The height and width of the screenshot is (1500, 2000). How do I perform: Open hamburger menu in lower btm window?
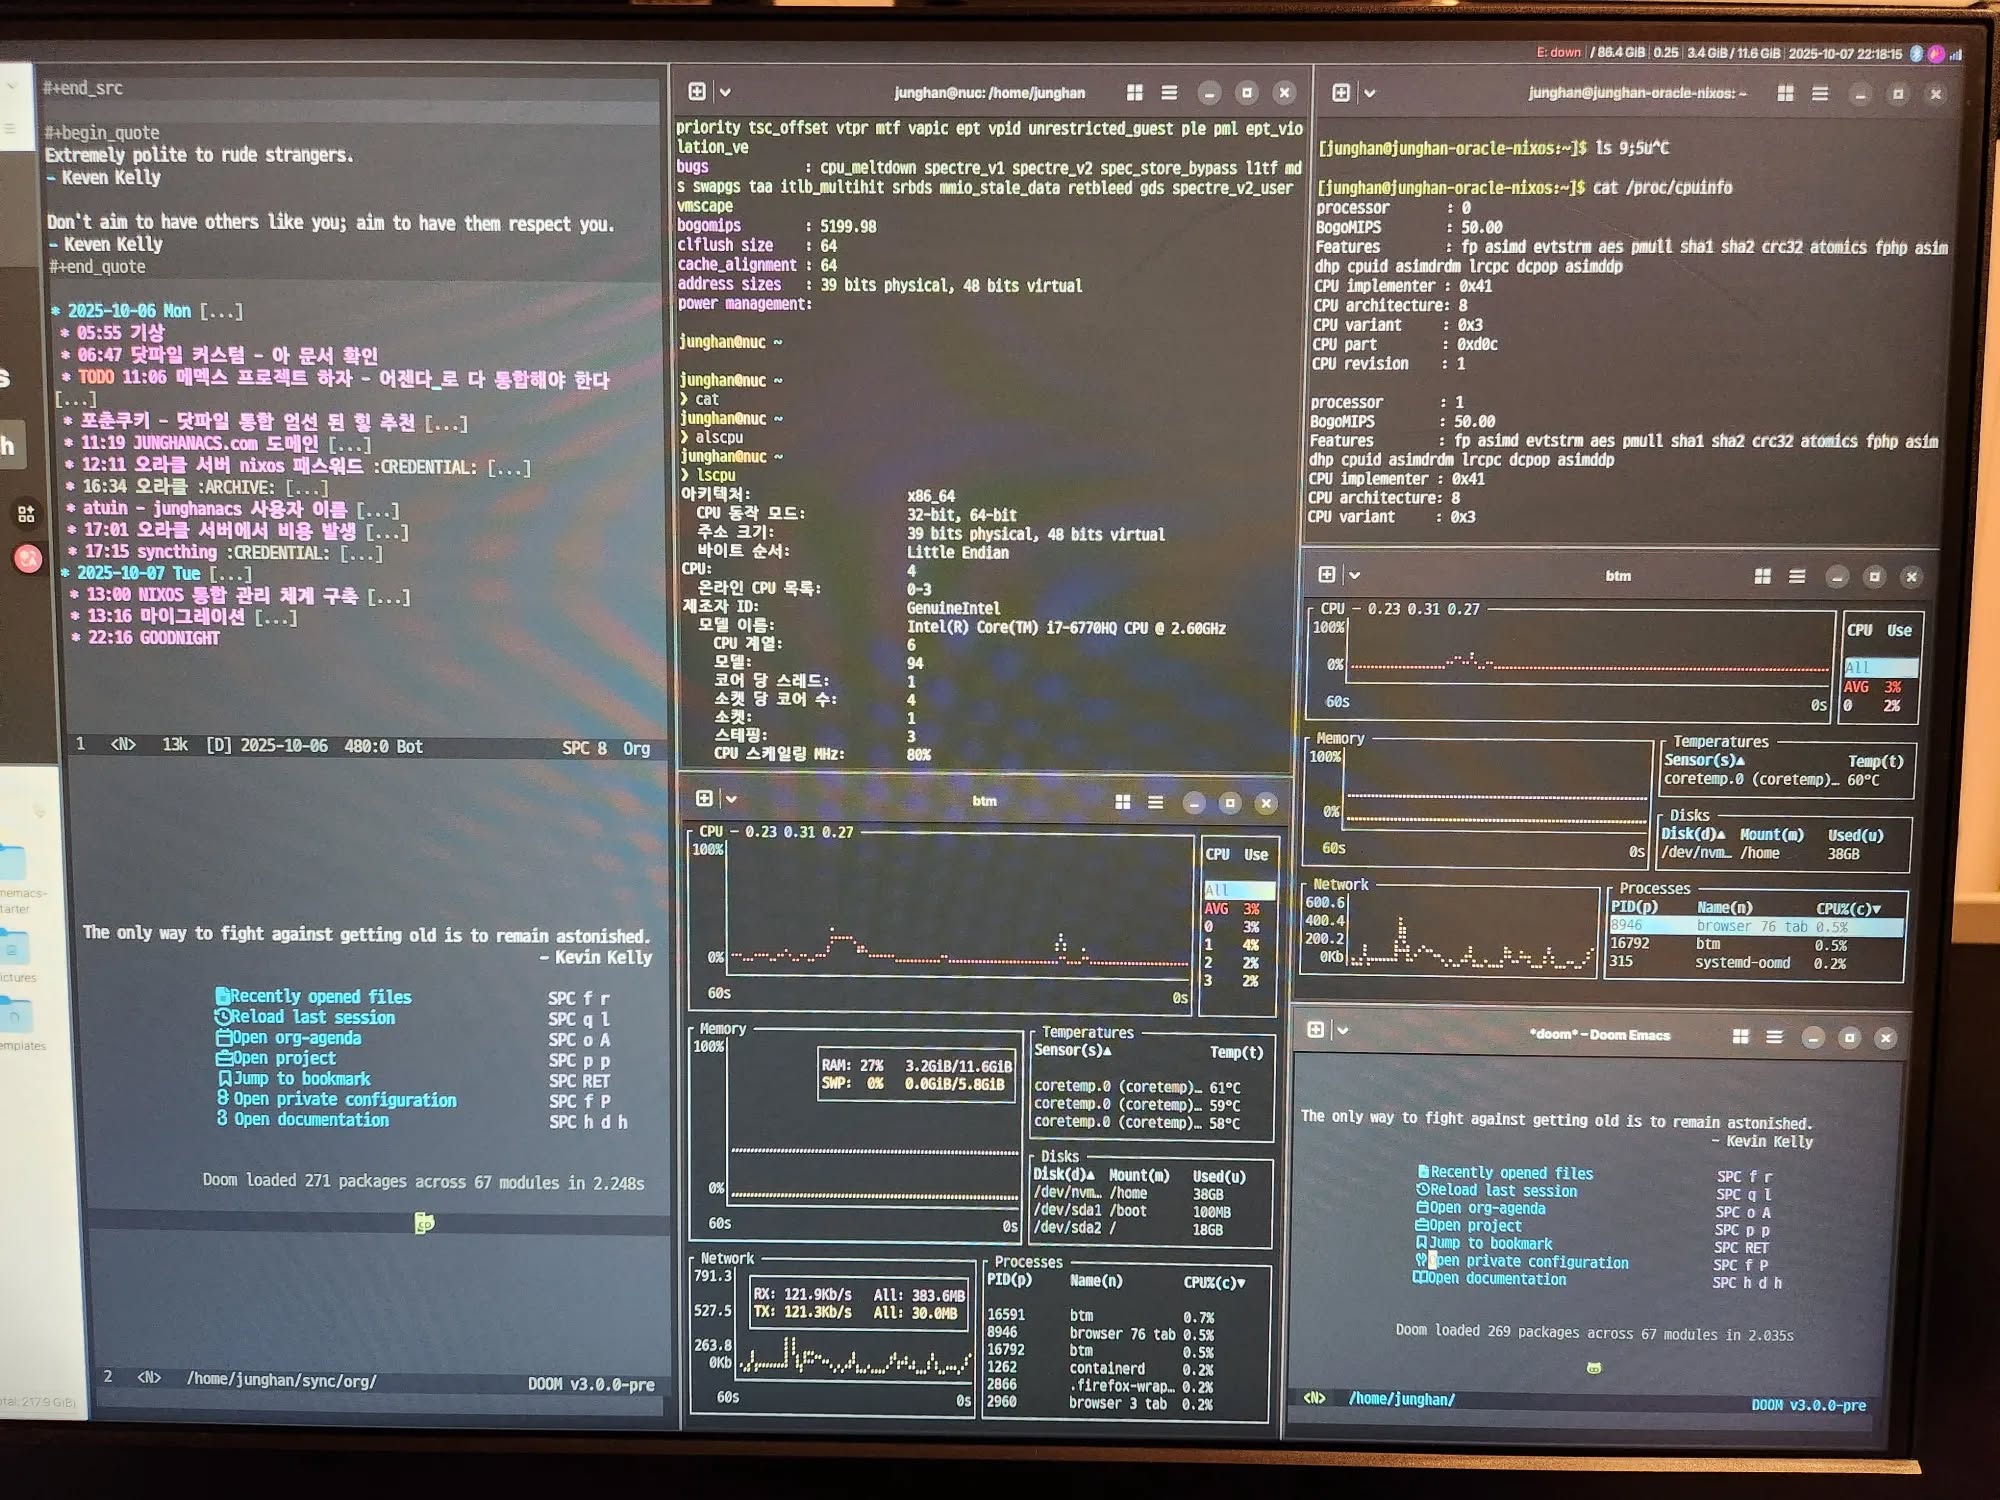(x=1155, y=802)
